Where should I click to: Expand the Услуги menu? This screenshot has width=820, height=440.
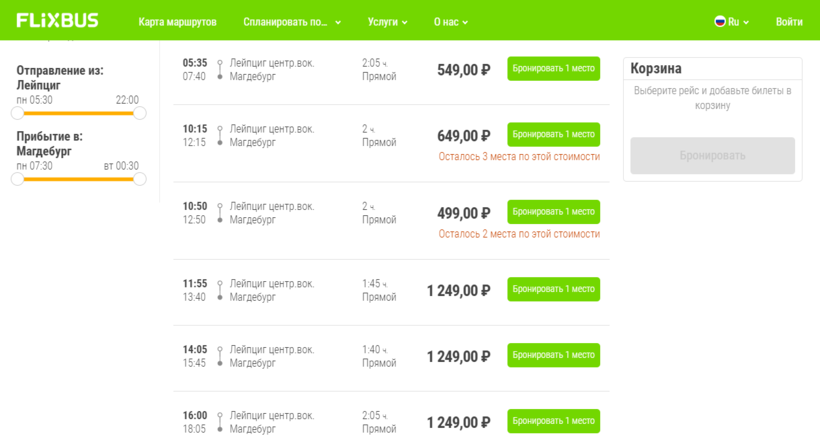pos(388,21)
